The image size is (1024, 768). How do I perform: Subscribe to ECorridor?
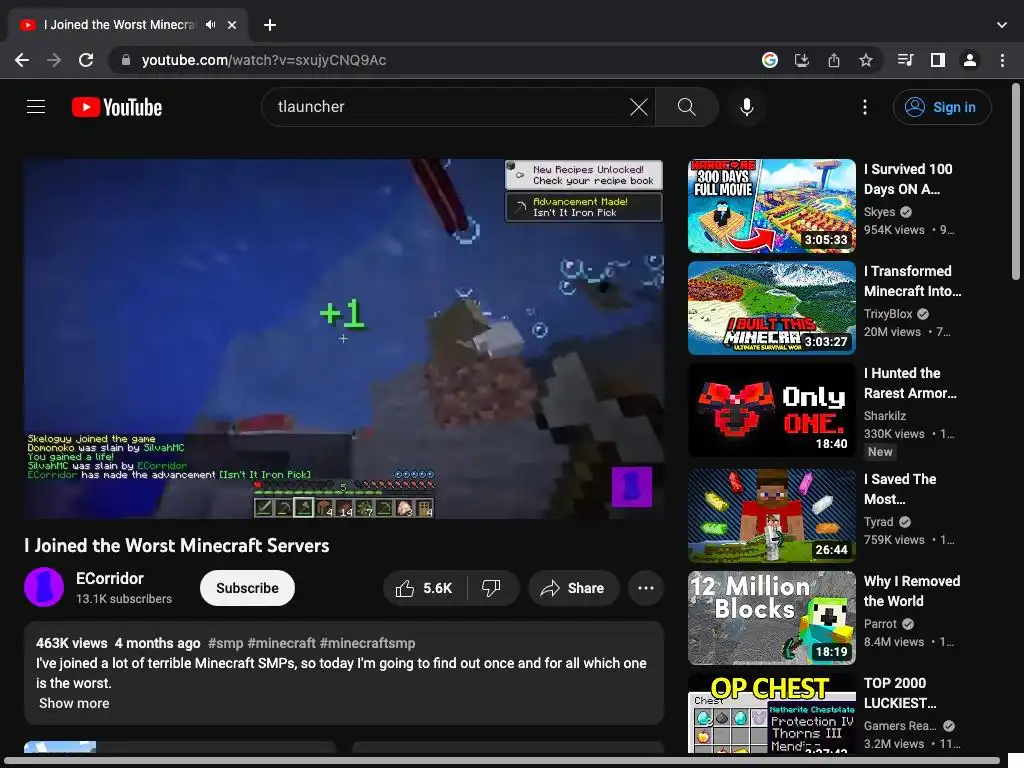(247, 588)
